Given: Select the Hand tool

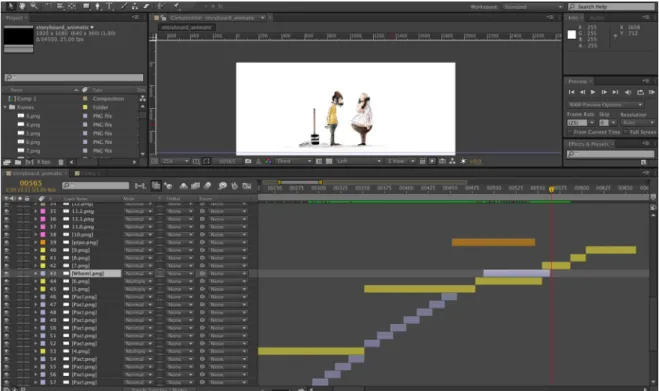Looking at the screenshot, I should (21, 6).
